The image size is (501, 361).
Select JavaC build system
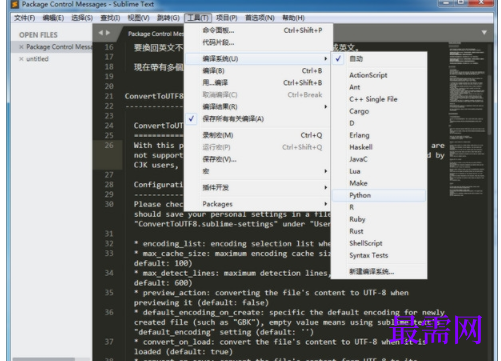(379, 159)
